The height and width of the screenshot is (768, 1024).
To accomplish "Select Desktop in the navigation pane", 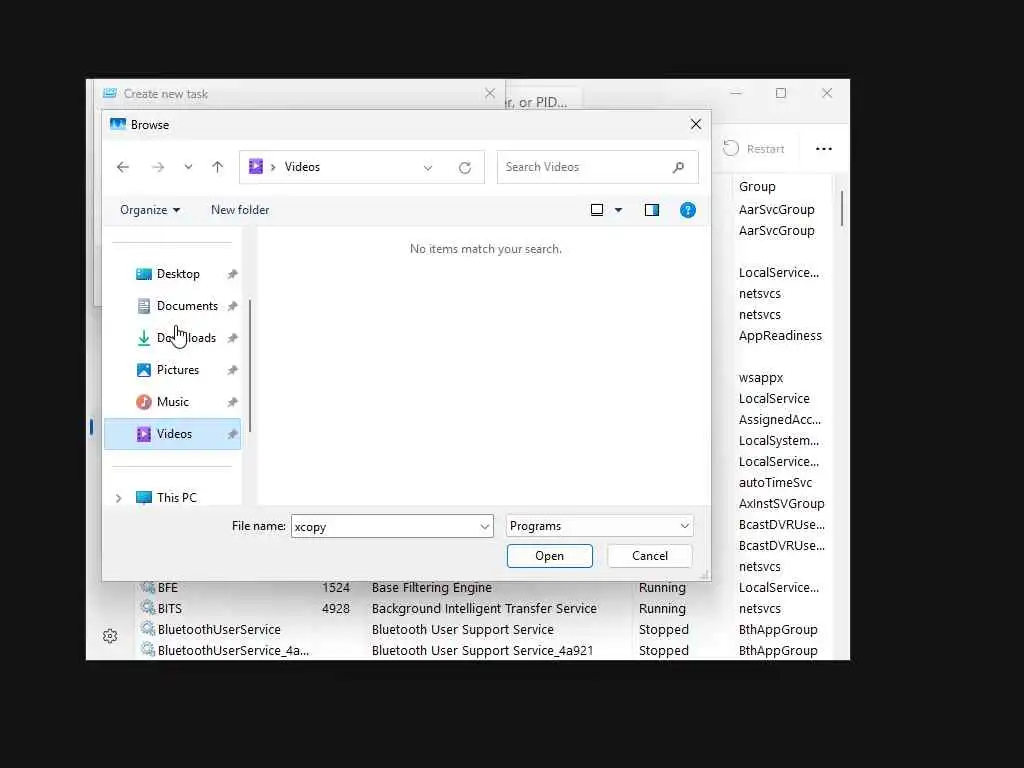I will [174, 274].
